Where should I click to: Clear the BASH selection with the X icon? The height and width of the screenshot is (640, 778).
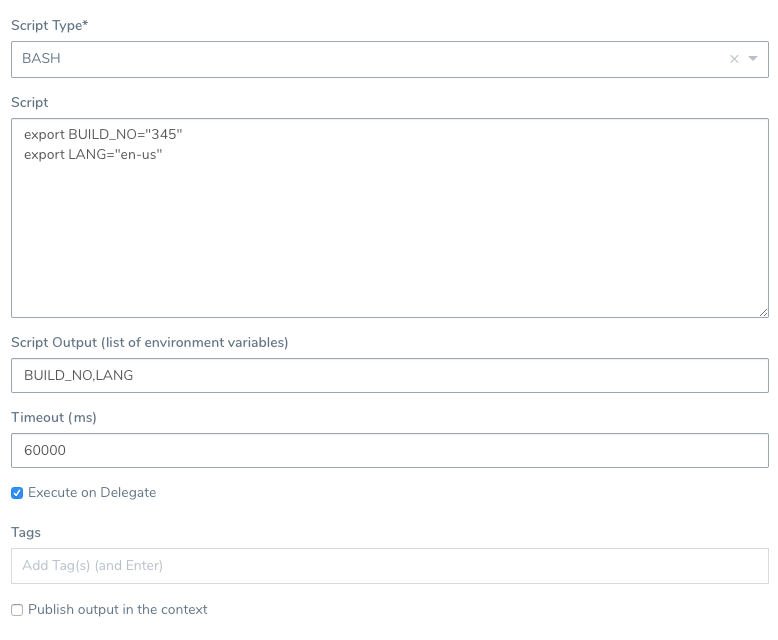(734, 59)
